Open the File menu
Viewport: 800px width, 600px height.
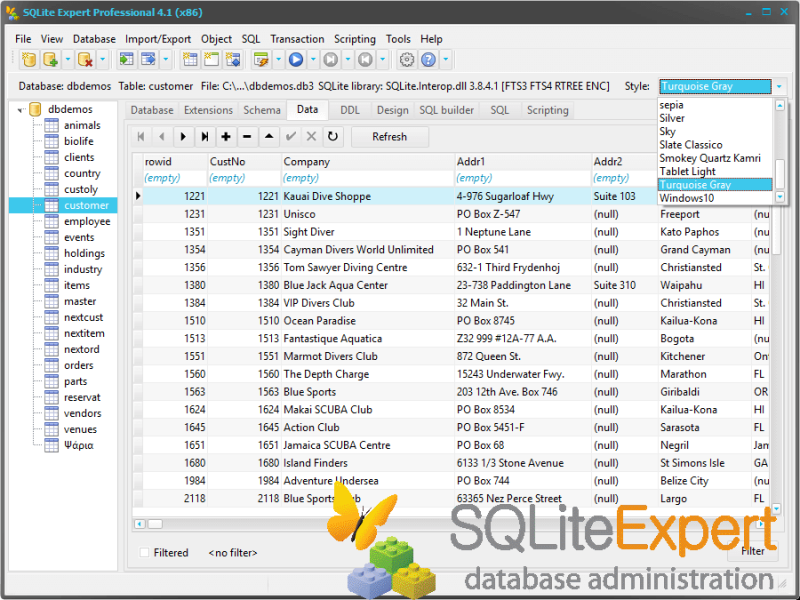click(x=23, y=39)
